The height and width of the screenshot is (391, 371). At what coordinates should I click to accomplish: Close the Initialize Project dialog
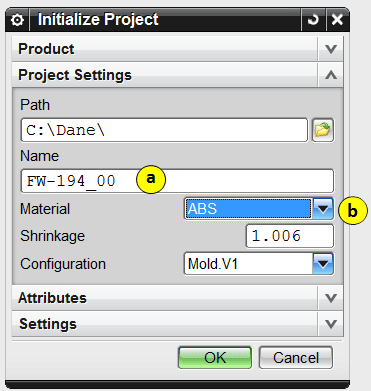(x=337, y=20)
